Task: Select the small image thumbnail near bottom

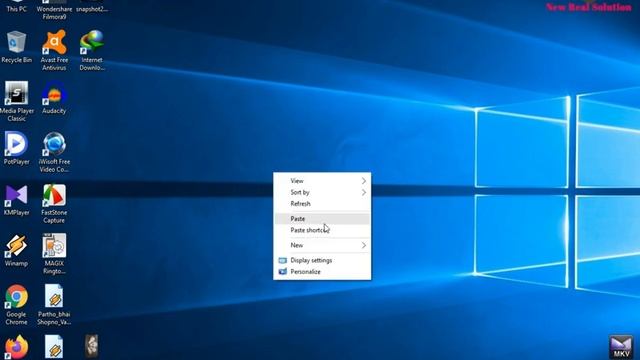Action: point(91,346)
